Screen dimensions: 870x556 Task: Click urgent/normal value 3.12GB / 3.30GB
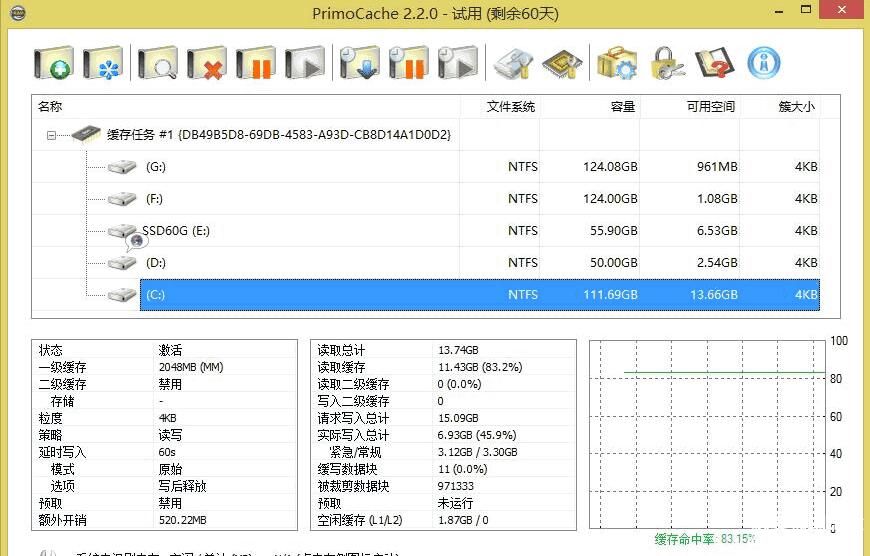(x=477, y=452)
